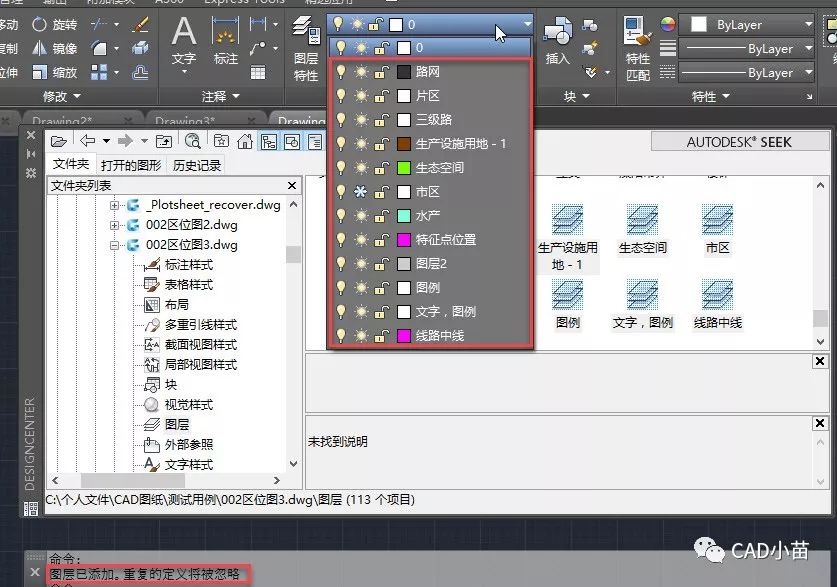The height and width of the screenshot is (587, 837).
Task: Switch to the 打开的图形 tab
Action: click(x=131, y=165)
